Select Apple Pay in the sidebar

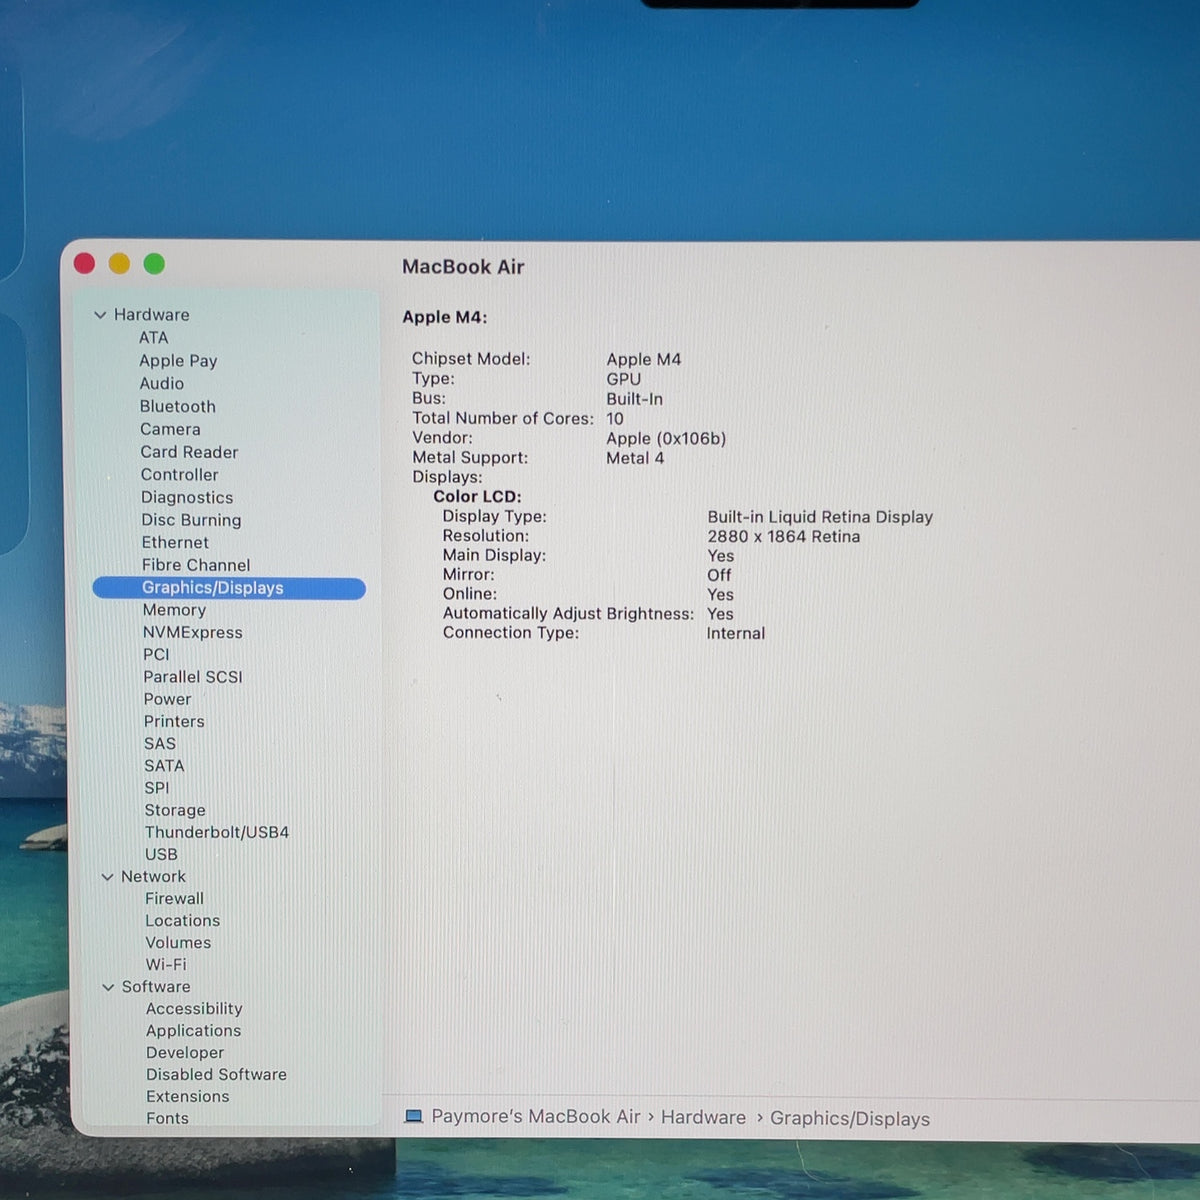pyautogui.click(x=178, y=361)
